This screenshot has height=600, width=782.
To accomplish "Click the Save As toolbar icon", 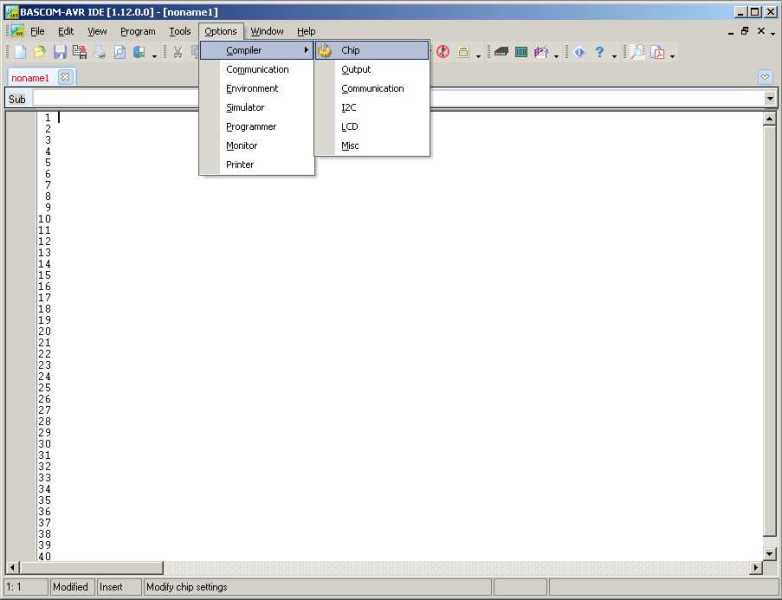I will point(80,51).
